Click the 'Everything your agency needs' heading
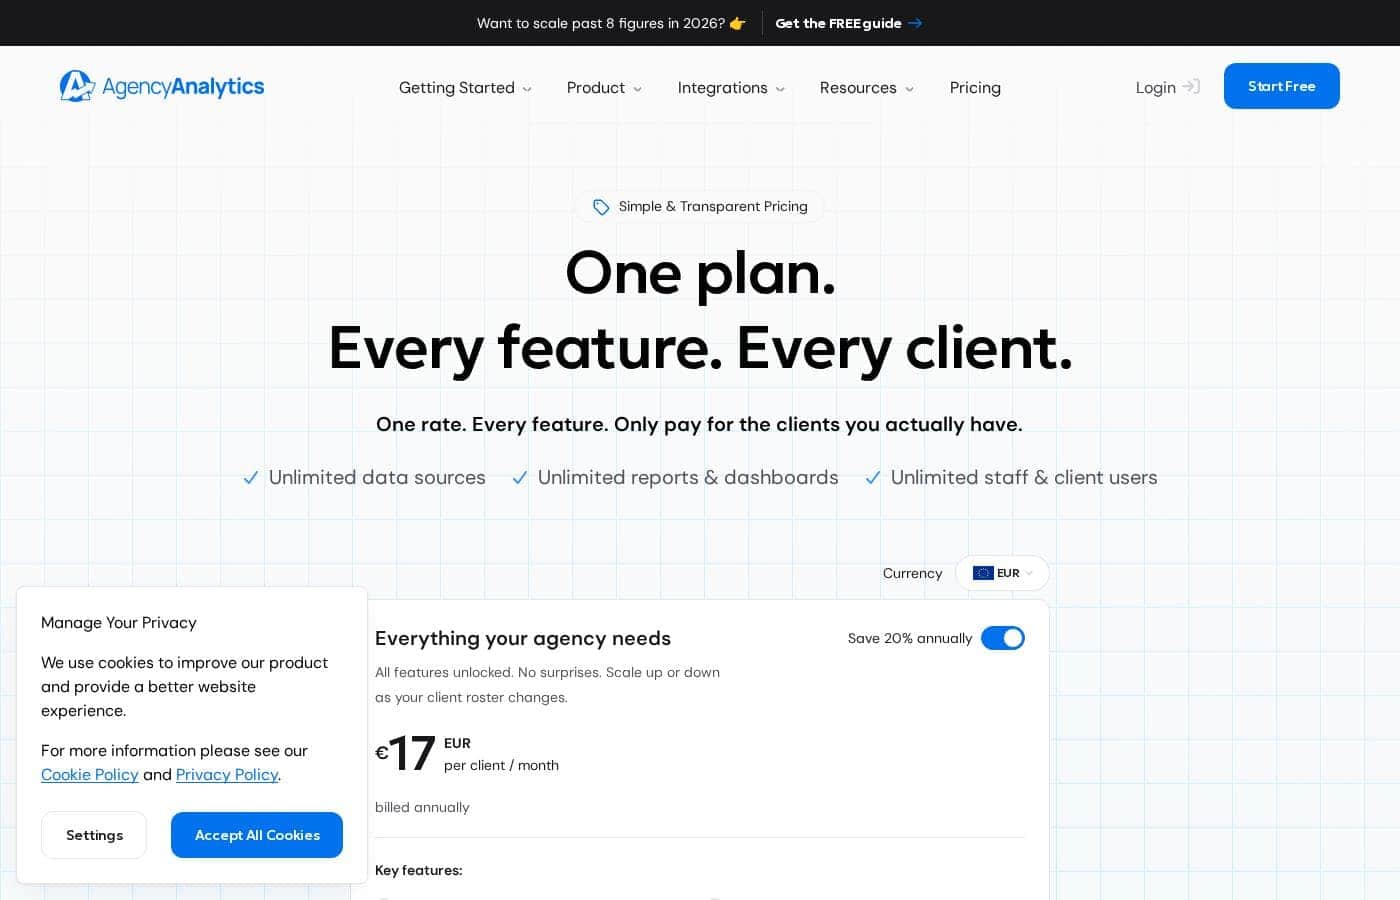1400x900 pixels. coord(523,638)
